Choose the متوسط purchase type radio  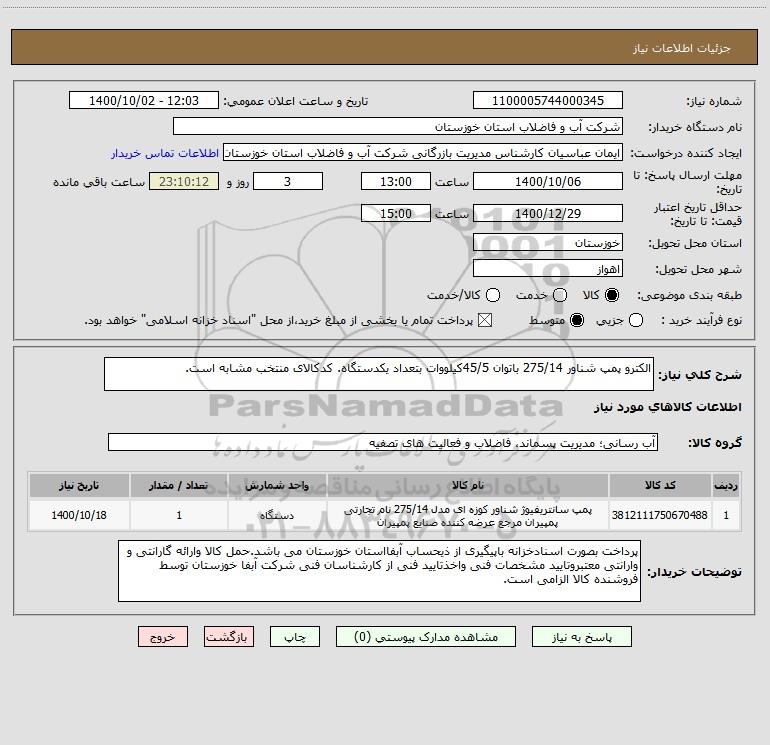pos(577,320)
